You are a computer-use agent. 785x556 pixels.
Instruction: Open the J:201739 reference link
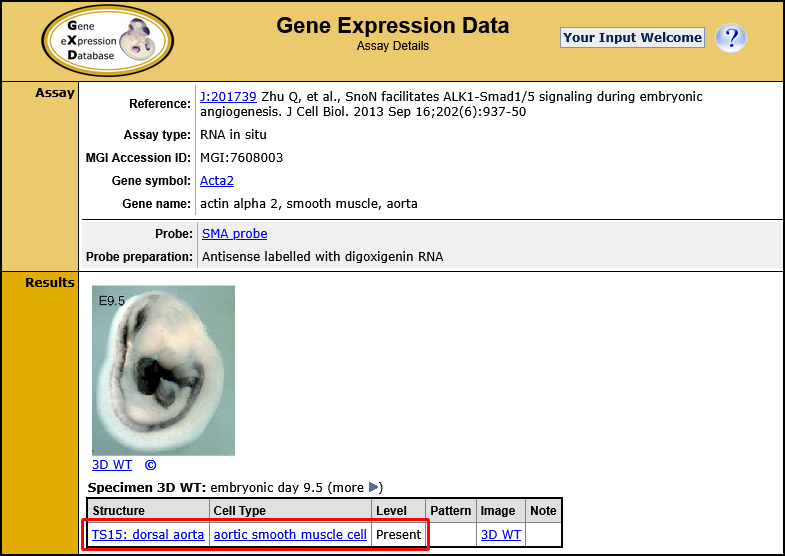(x=229, y=96)
